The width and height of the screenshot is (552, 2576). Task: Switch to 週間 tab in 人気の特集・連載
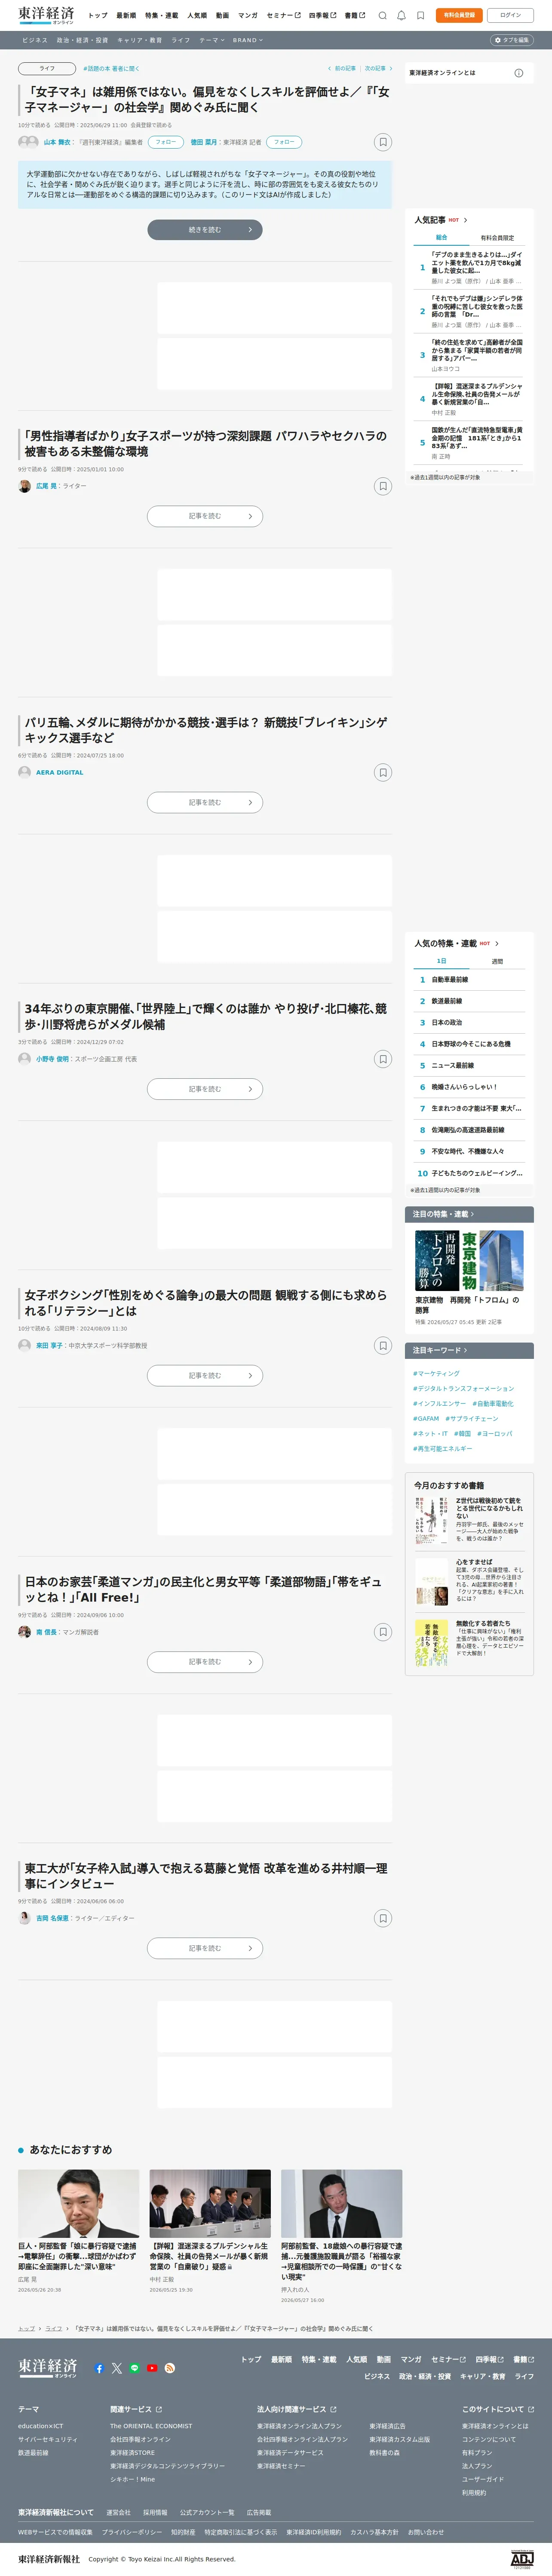point(497,961)
